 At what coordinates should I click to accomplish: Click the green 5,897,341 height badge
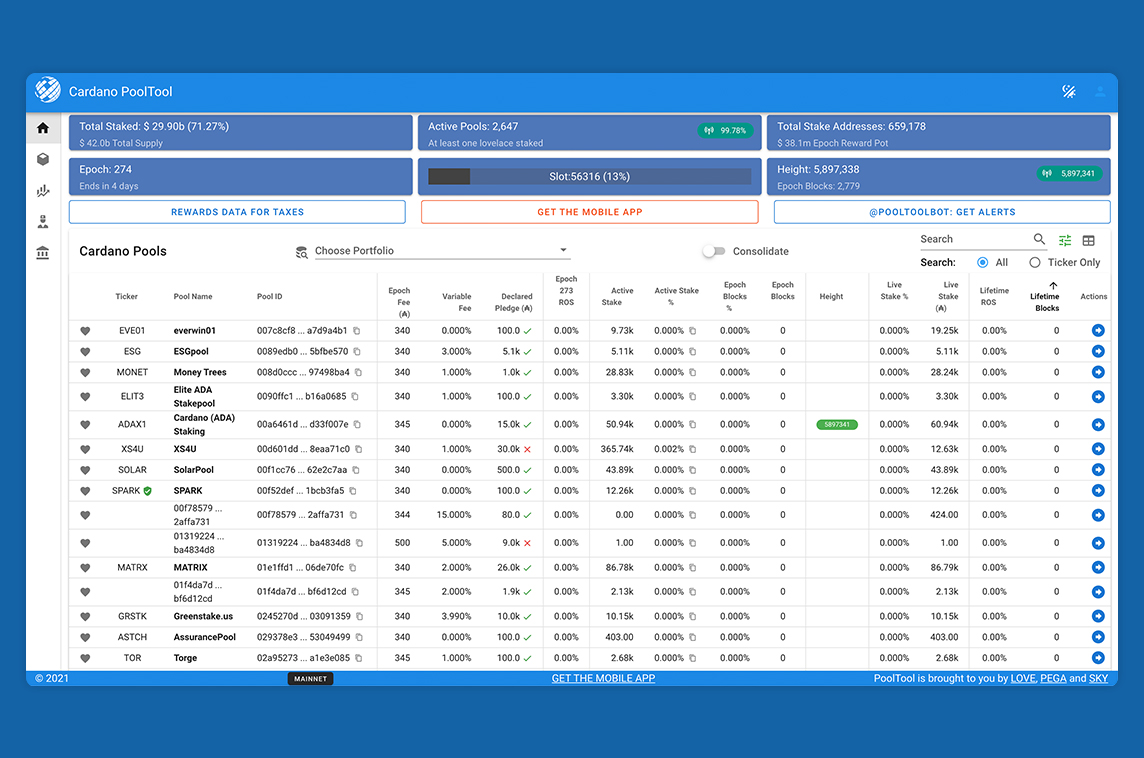[x=1070, y=174]
